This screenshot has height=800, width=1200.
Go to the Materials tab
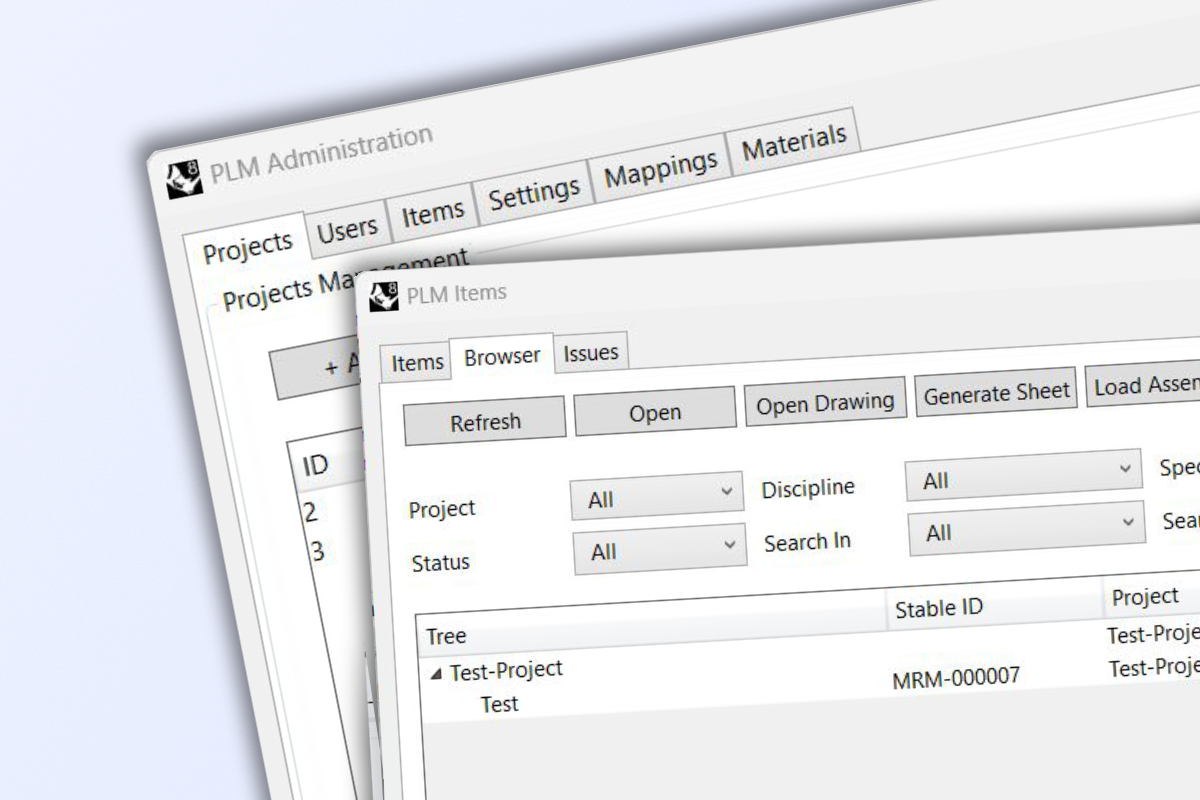[x=794, y=145]
